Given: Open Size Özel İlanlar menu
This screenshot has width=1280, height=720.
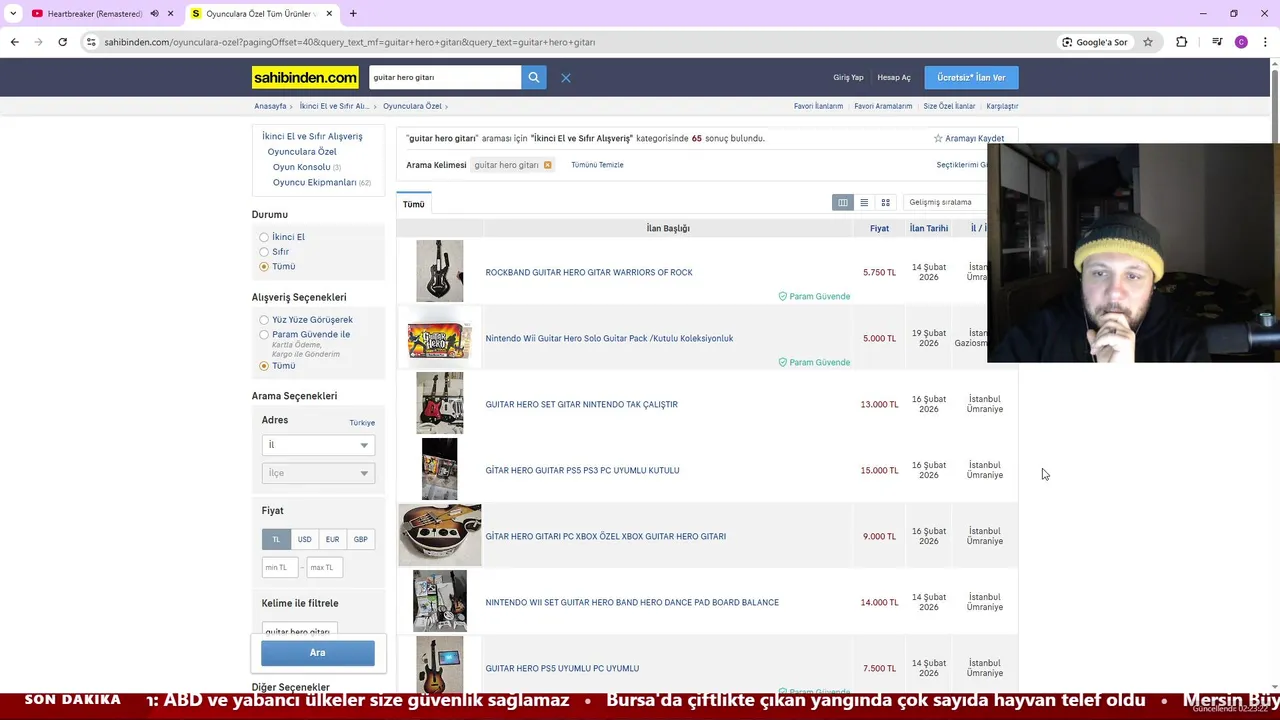Looking at the screenshot, I should [x=949, y=106].
